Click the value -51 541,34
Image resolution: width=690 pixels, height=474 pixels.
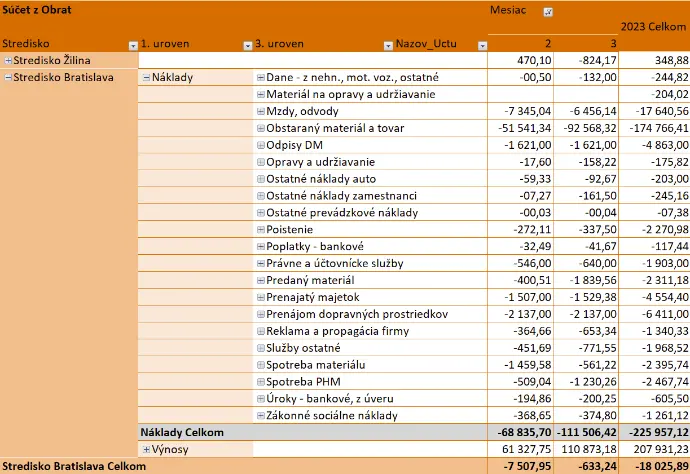tap(525, 128)
